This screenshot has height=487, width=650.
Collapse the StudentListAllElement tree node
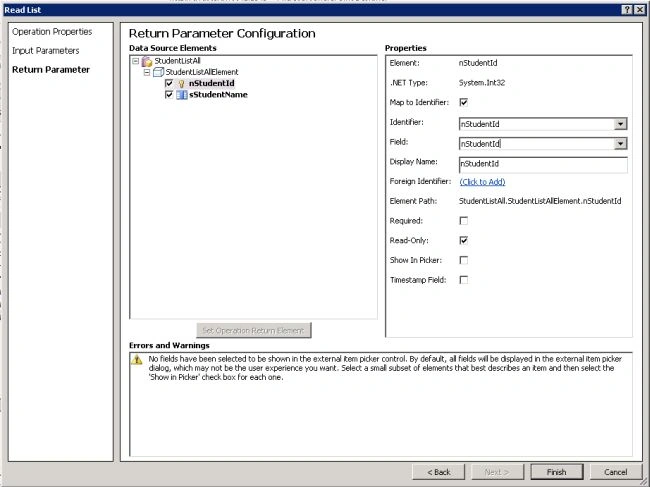tap(147, 72)
